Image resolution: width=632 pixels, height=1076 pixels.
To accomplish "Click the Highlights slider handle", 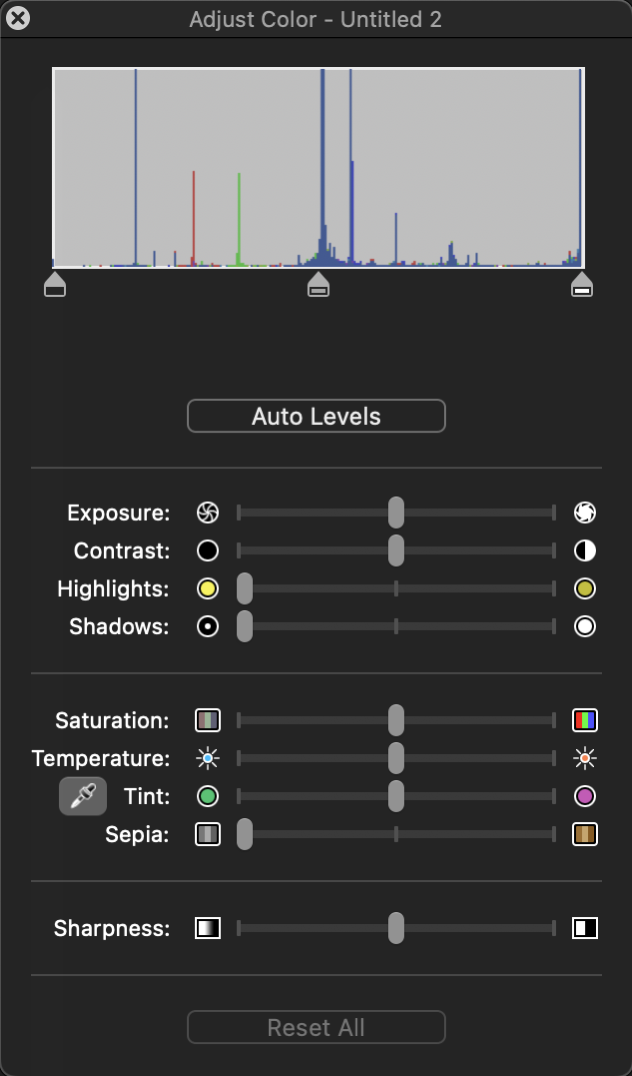I will pos(244,589).
